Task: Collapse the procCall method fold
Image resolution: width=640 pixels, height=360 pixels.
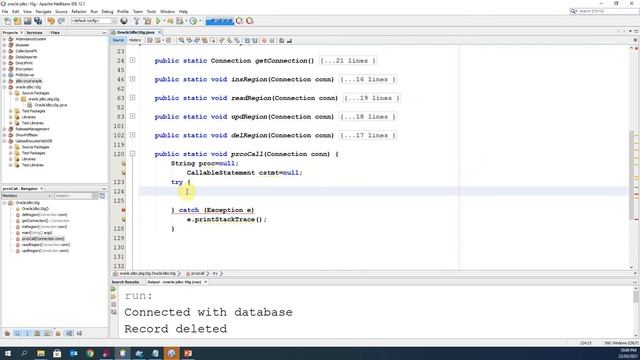Action: pos(132,153)
